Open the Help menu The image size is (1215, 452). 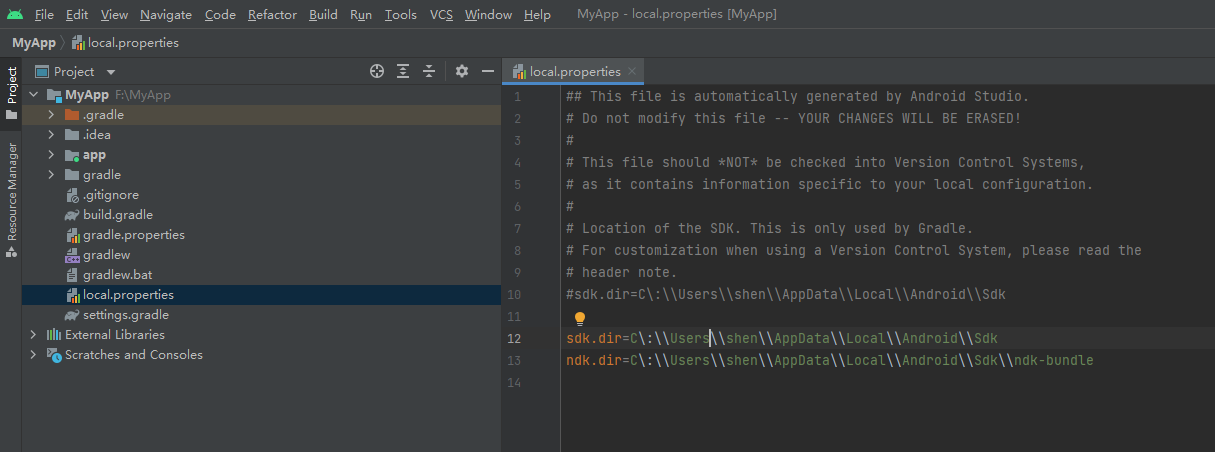[x=537, y=15]
